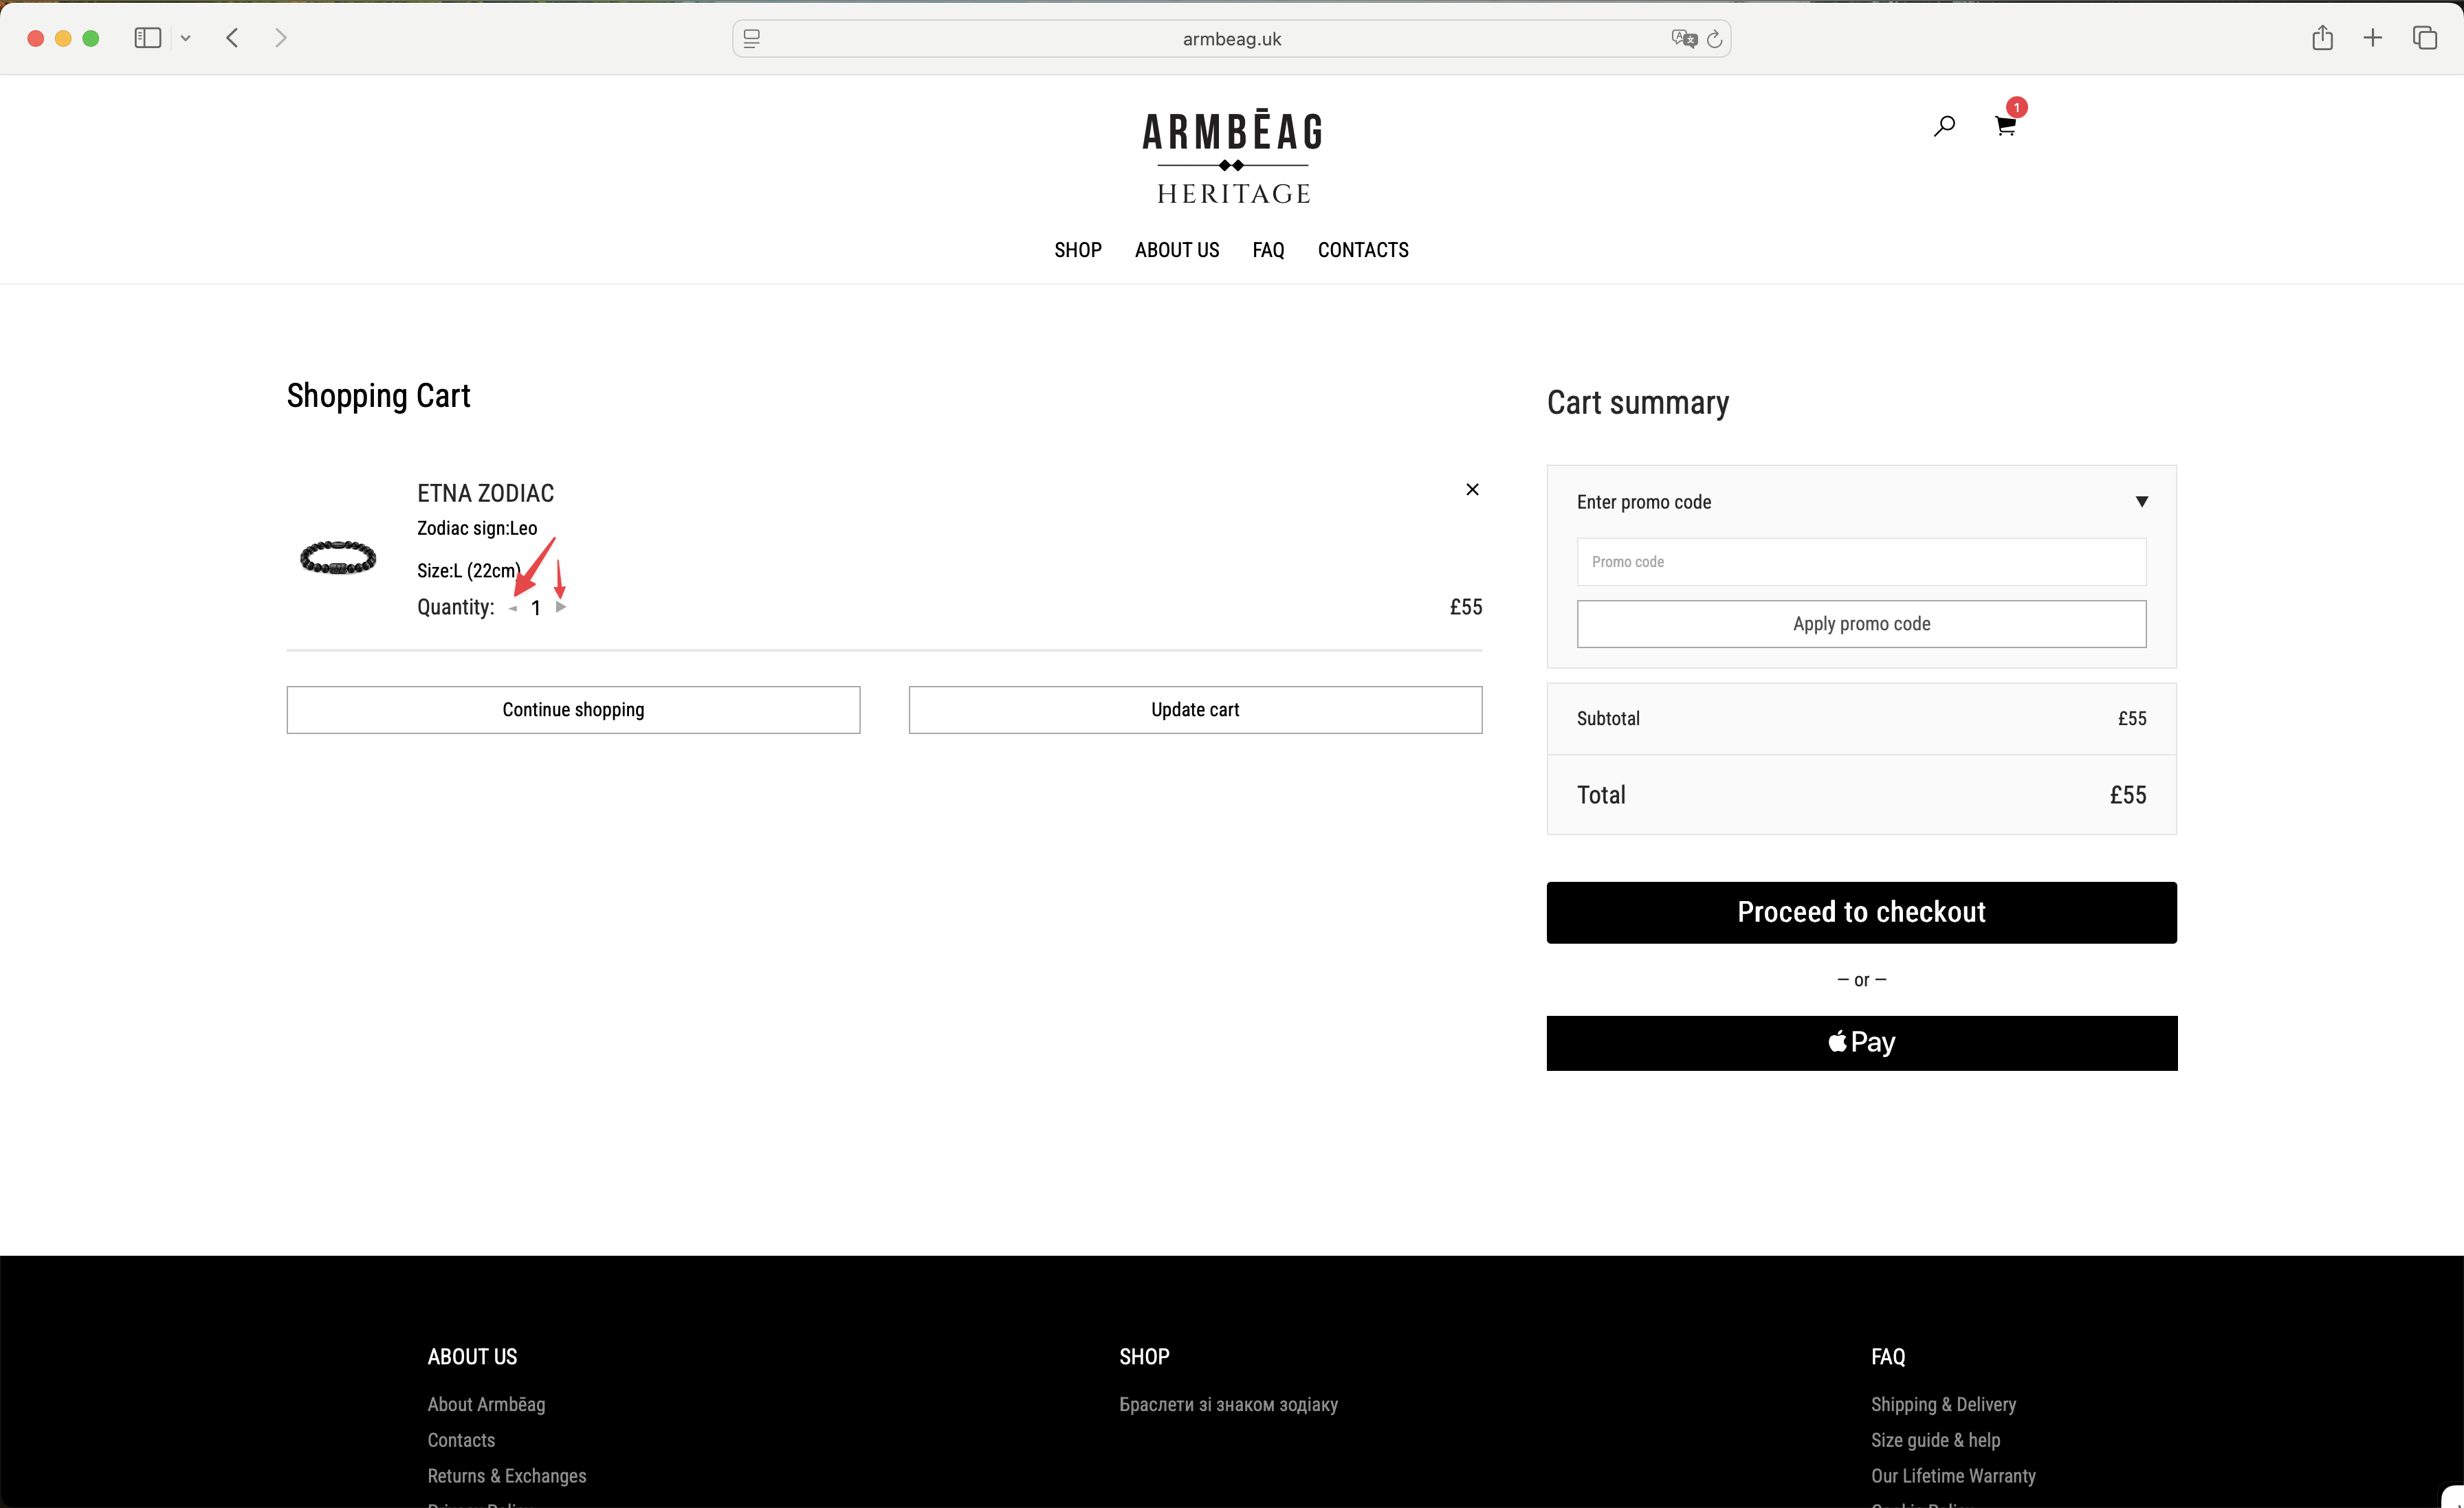
Task: Open the site search magnifier icon
Action: point(1944,126)
